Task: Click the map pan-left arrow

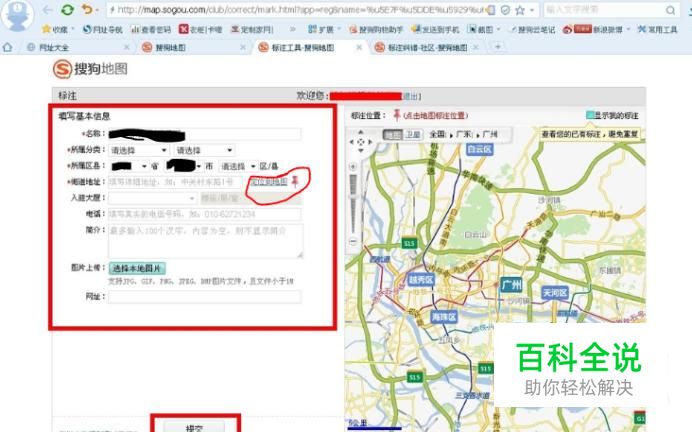Action: (351, 142)
